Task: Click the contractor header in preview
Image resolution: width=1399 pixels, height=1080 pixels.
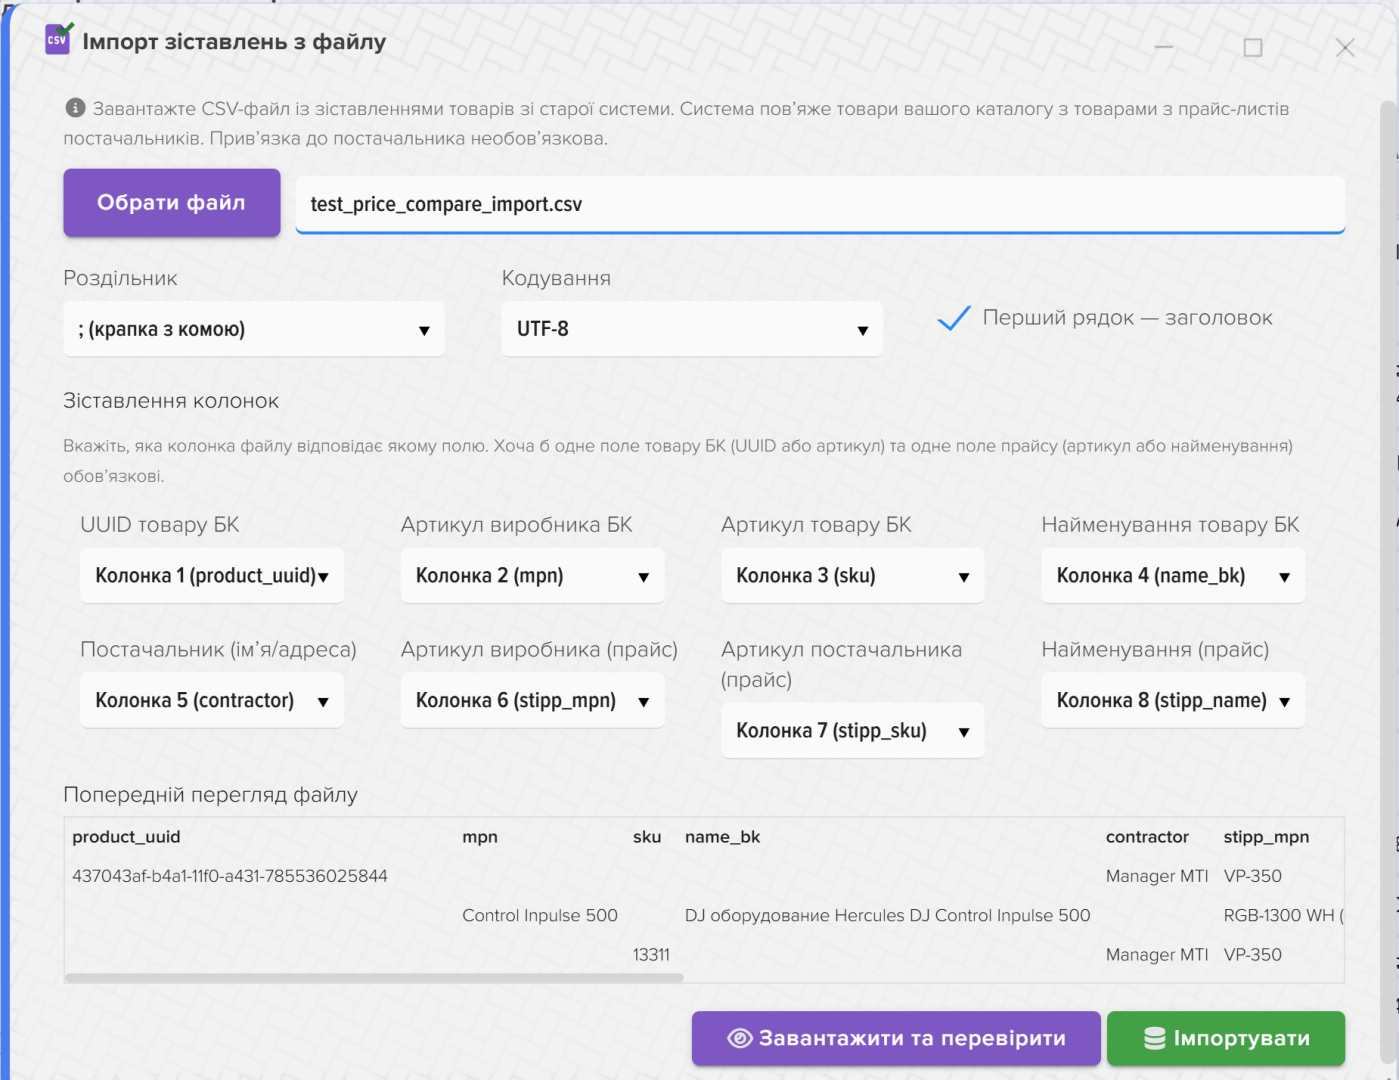Action: (x=1147, y=837)
